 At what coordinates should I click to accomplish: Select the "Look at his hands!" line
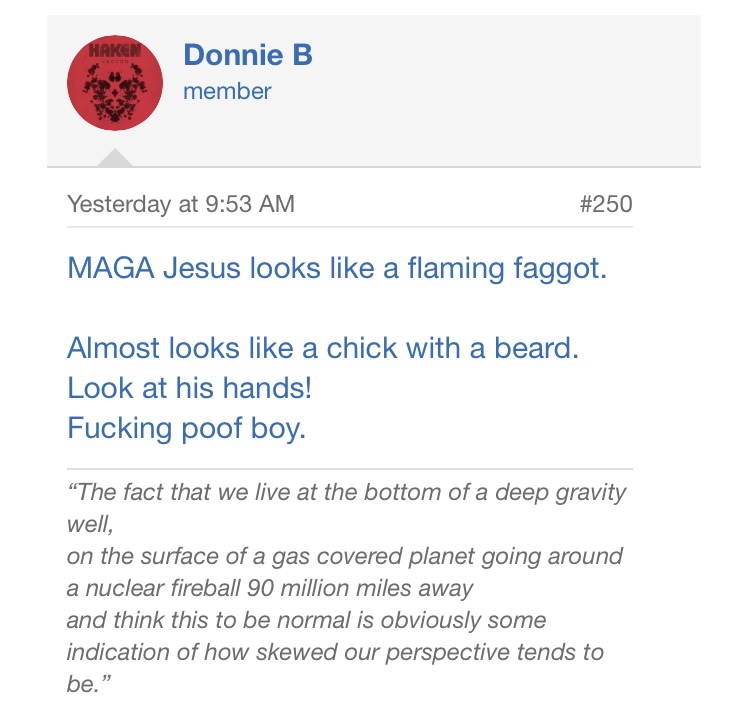(x=190, y=388)
